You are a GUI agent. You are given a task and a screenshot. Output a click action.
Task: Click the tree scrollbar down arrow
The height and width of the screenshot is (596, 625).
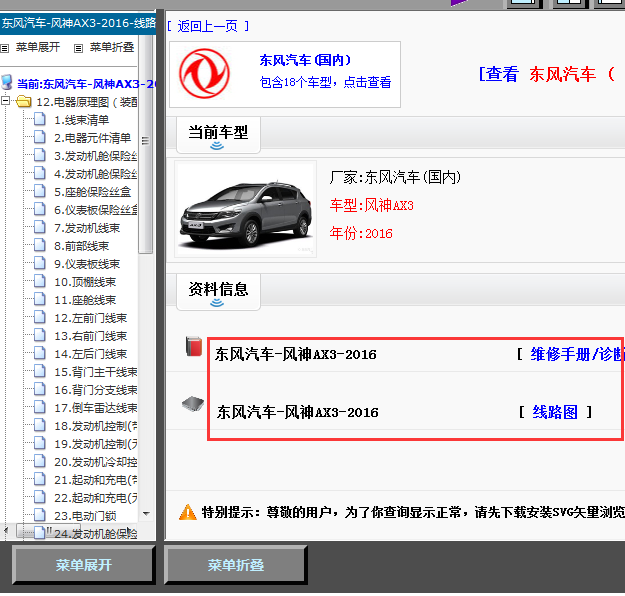[146, 513]
